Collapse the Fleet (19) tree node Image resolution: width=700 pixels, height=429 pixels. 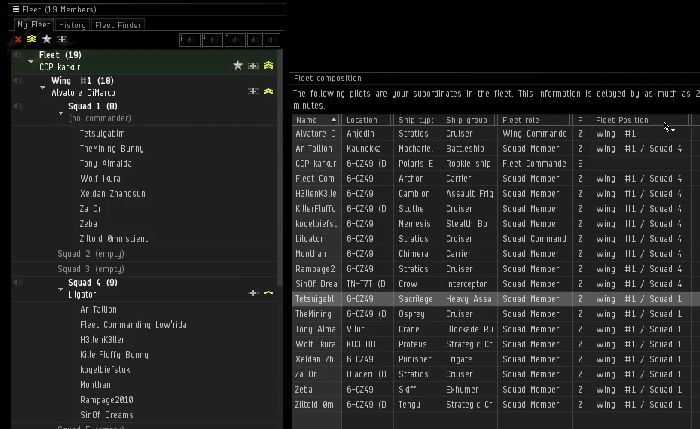(x=30, y=61)
